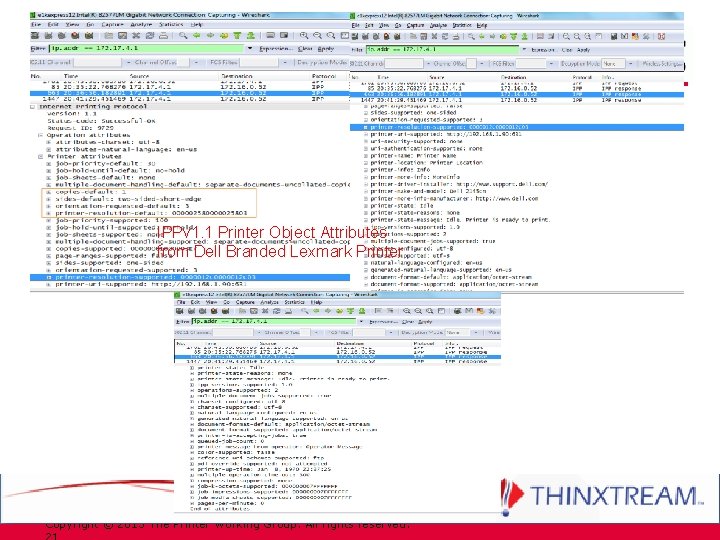Go back in packet history, top-left window
Viewport: 720px width, 540px height.
click(x=197, y=35)
